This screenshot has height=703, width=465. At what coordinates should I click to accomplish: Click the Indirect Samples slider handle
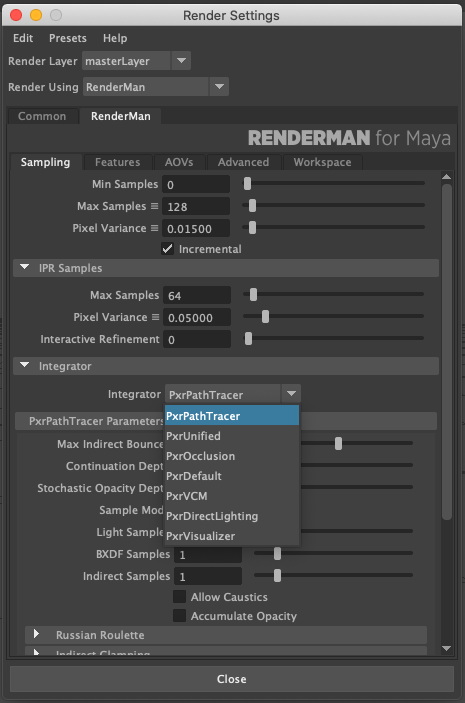click(x=278, y=575)
